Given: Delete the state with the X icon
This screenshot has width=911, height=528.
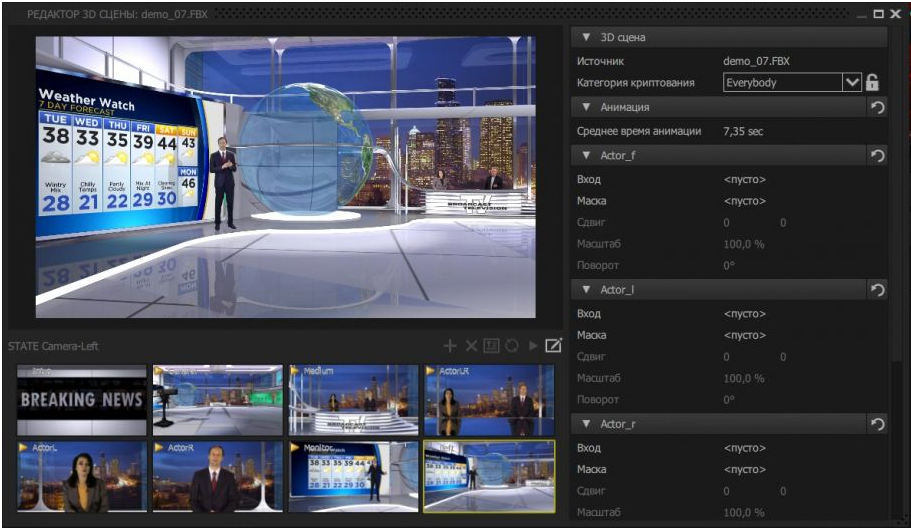Looking at the screenshot, I should pyautogui.click(x=471, y=346).
